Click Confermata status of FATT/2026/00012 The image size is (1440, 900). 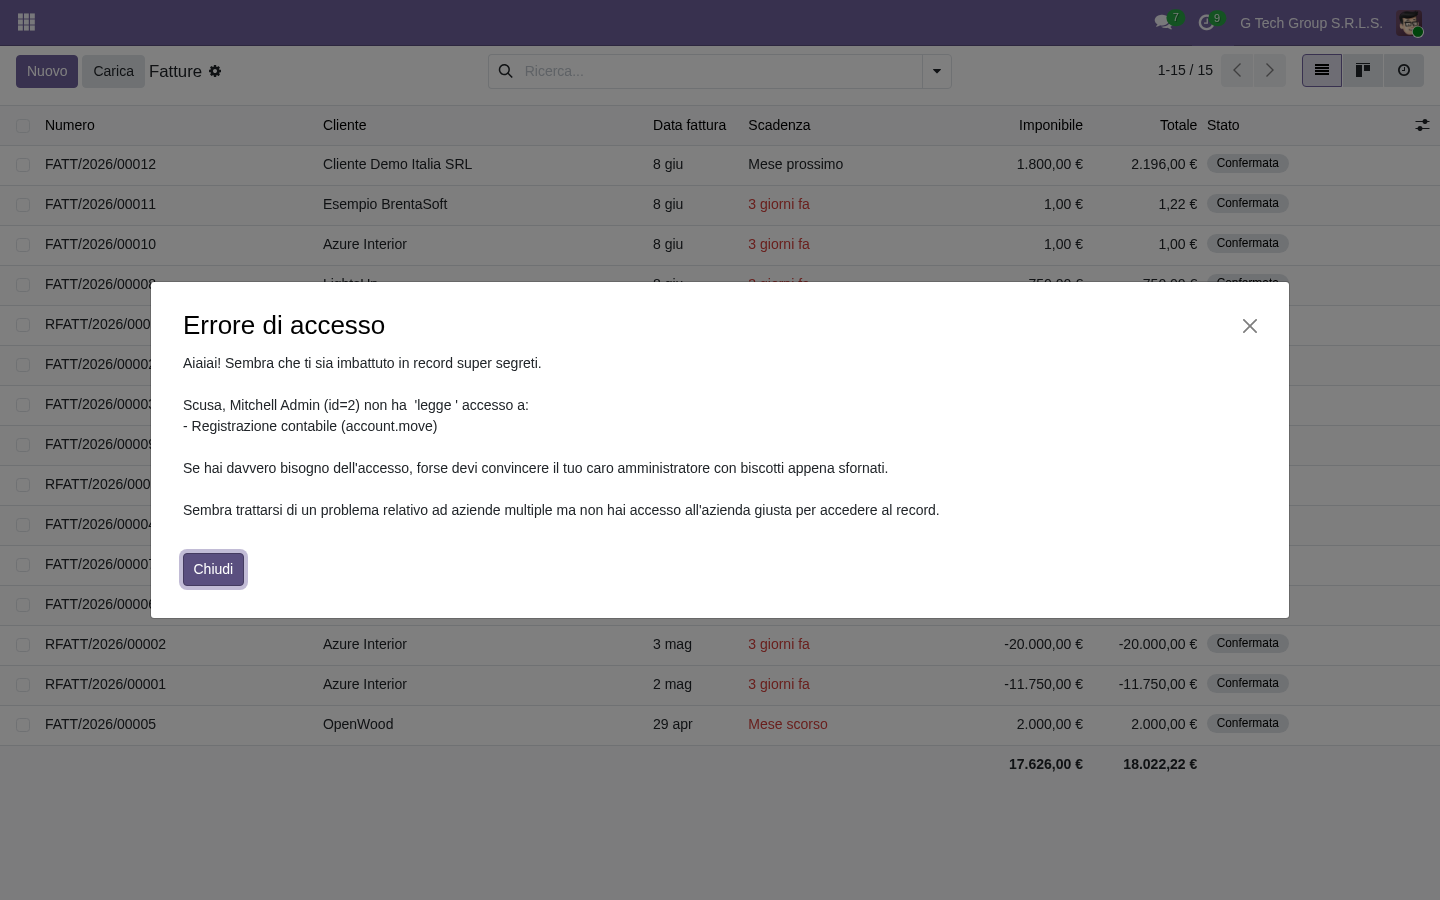[1247, 163]
